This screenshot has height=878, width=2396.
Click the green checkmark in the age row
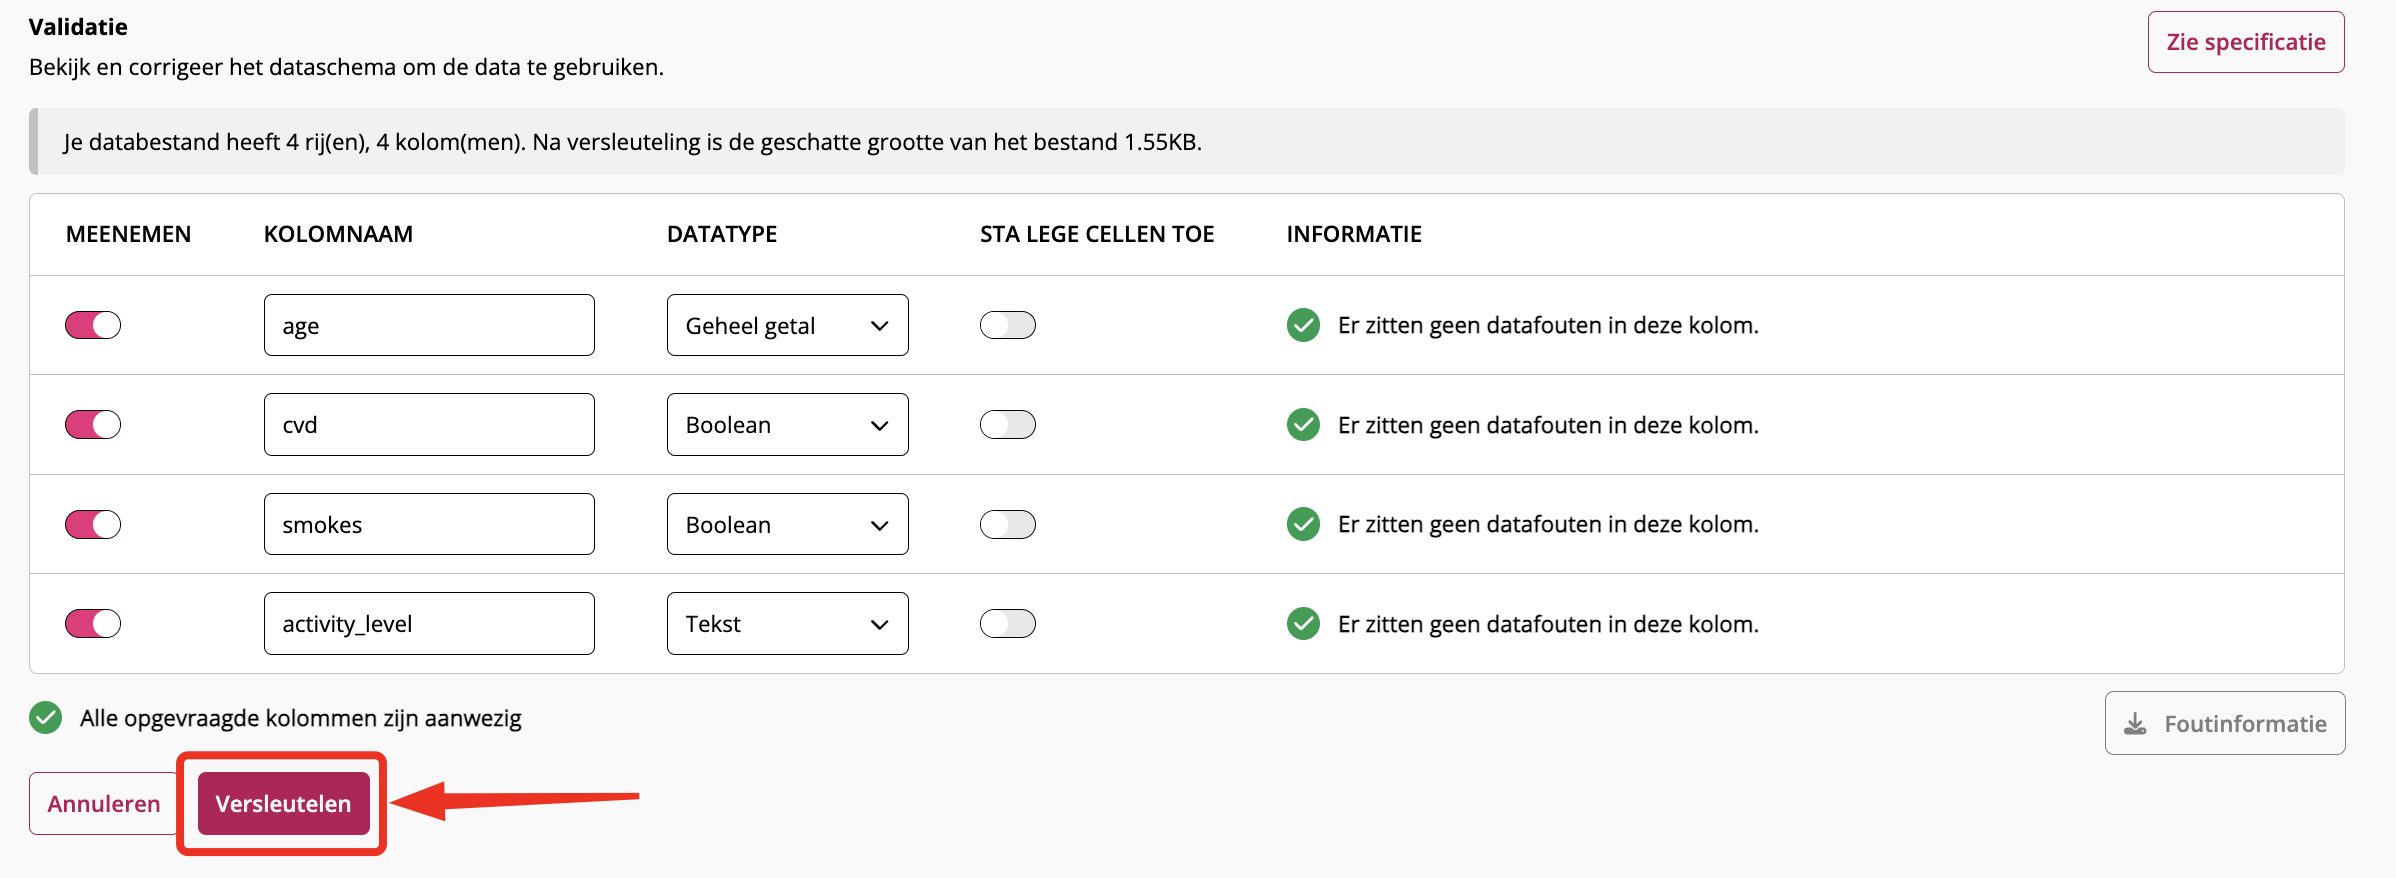point(1303,325)
